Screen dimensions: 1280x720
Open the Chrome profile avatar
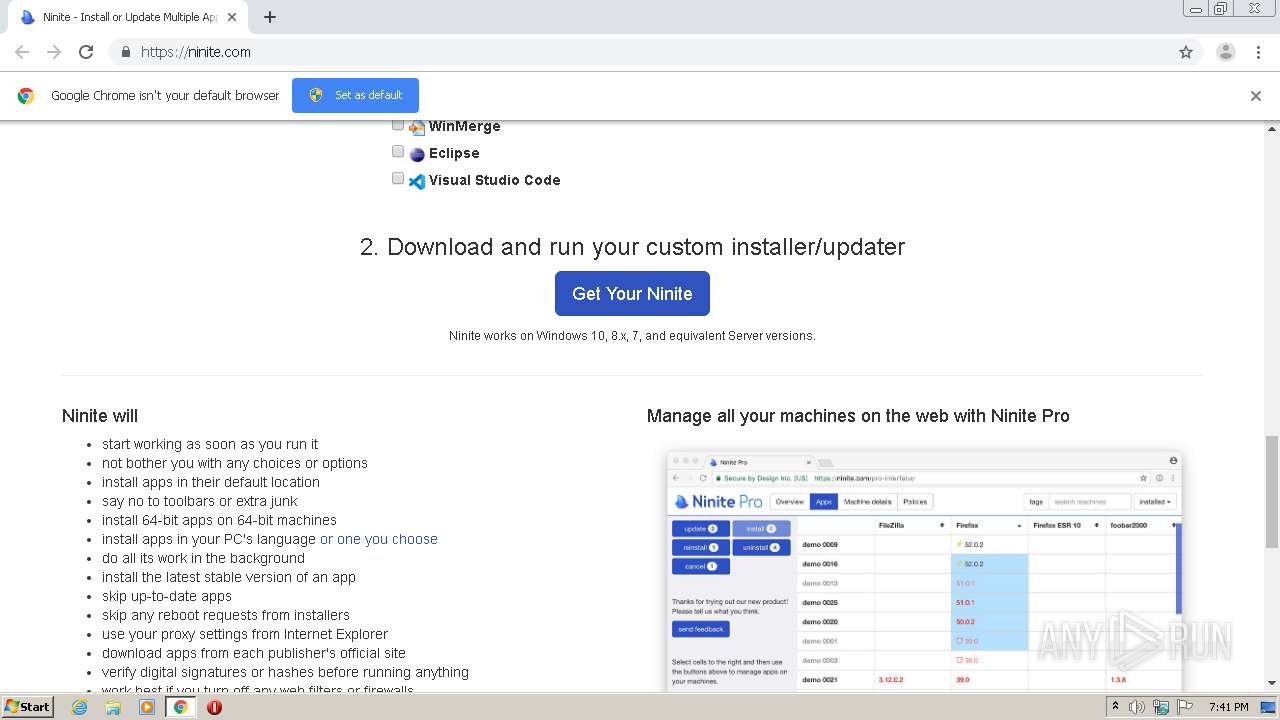[1226, 52]
